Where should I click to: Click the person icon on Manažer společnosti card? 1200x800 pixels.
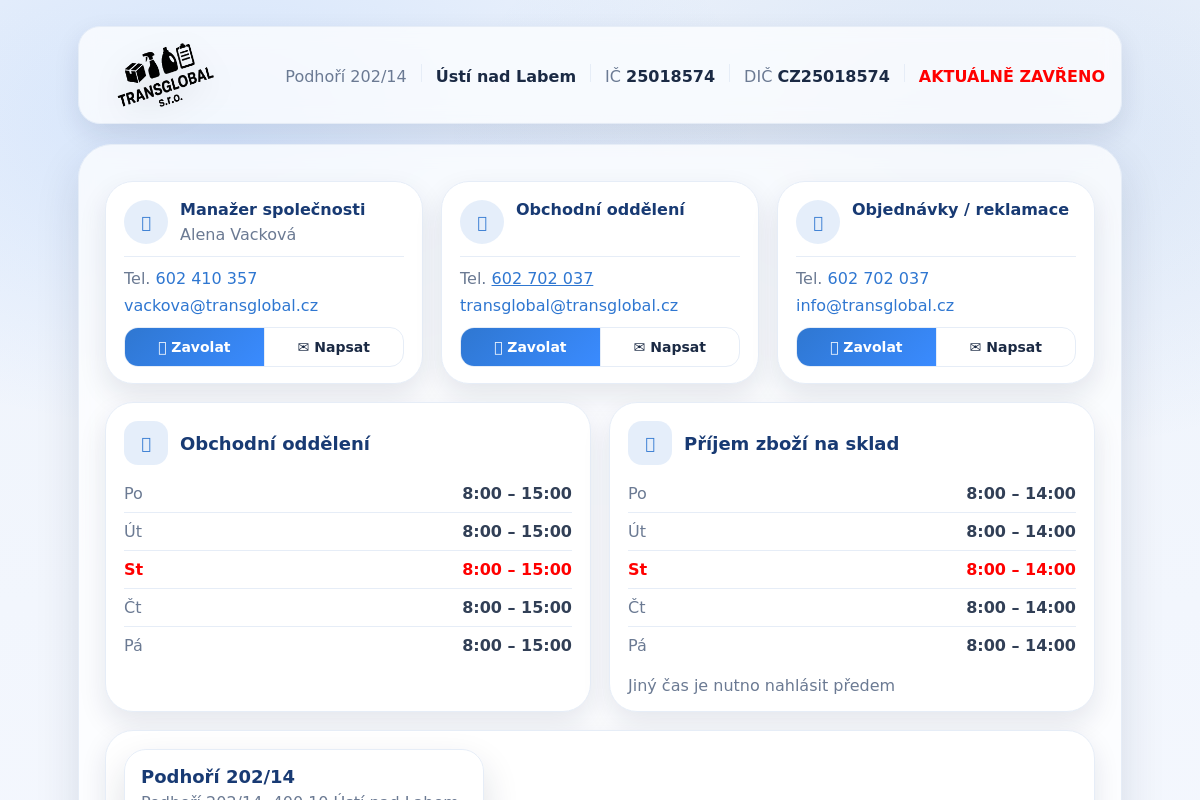(146, 222)
